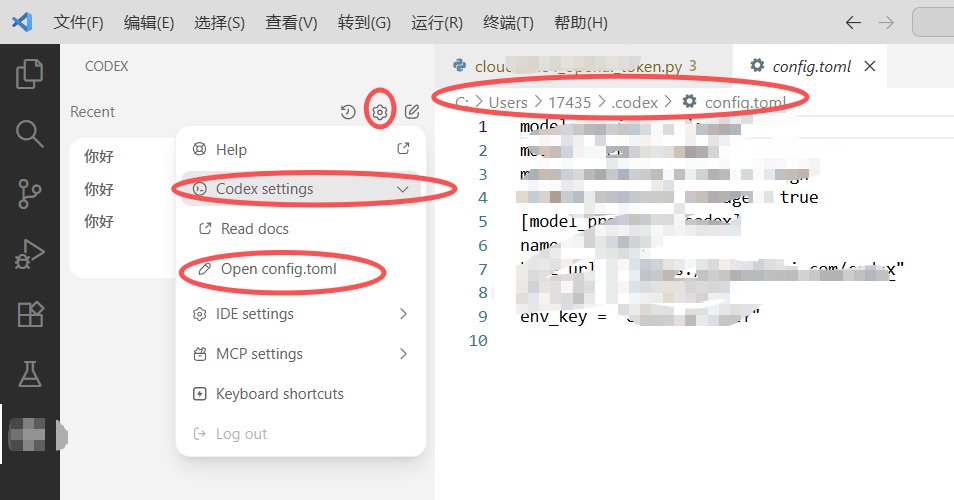Collapse the Codex settings submenu
This screenshot has width=954, height=500.
[x=403, y=189]
